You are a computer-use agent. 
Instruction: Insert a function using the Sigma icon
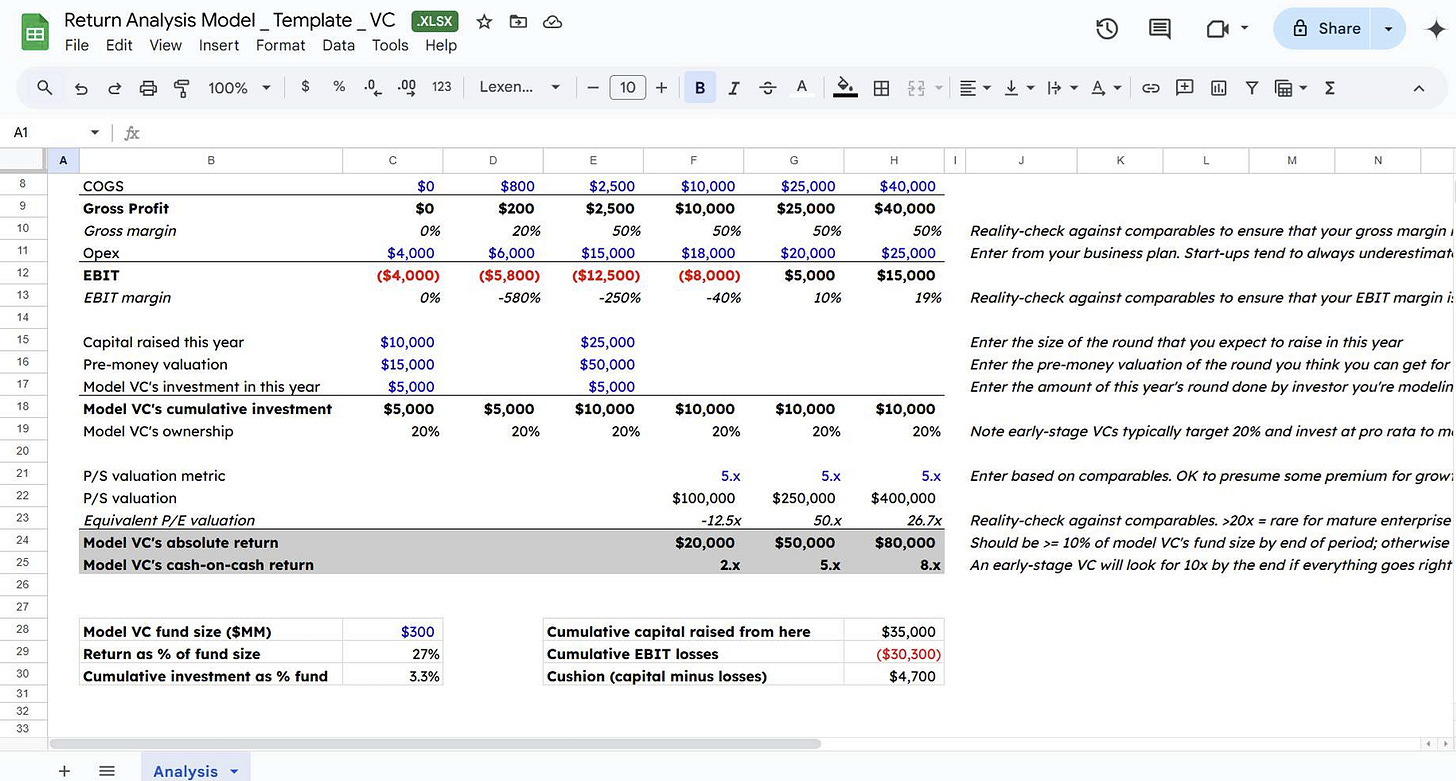(1329, 87)
